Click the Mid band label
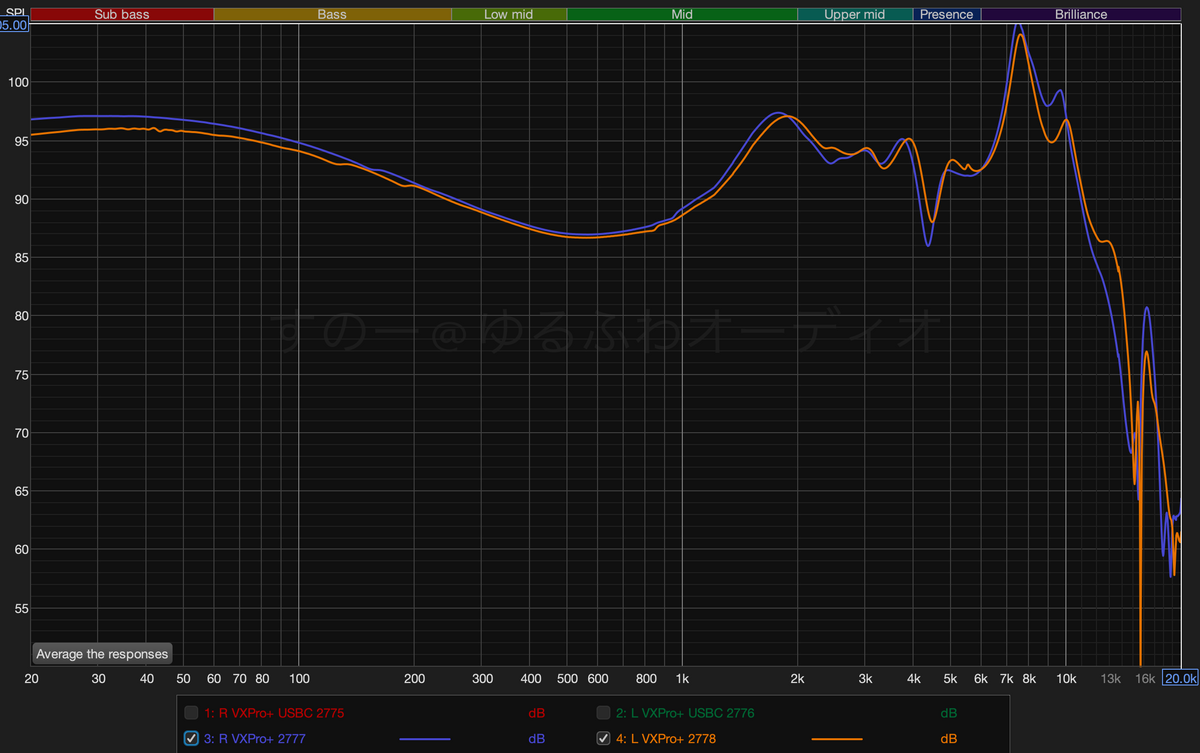Image resolution: width=1200 pixels, height=753 pixels. pos(682,14)
